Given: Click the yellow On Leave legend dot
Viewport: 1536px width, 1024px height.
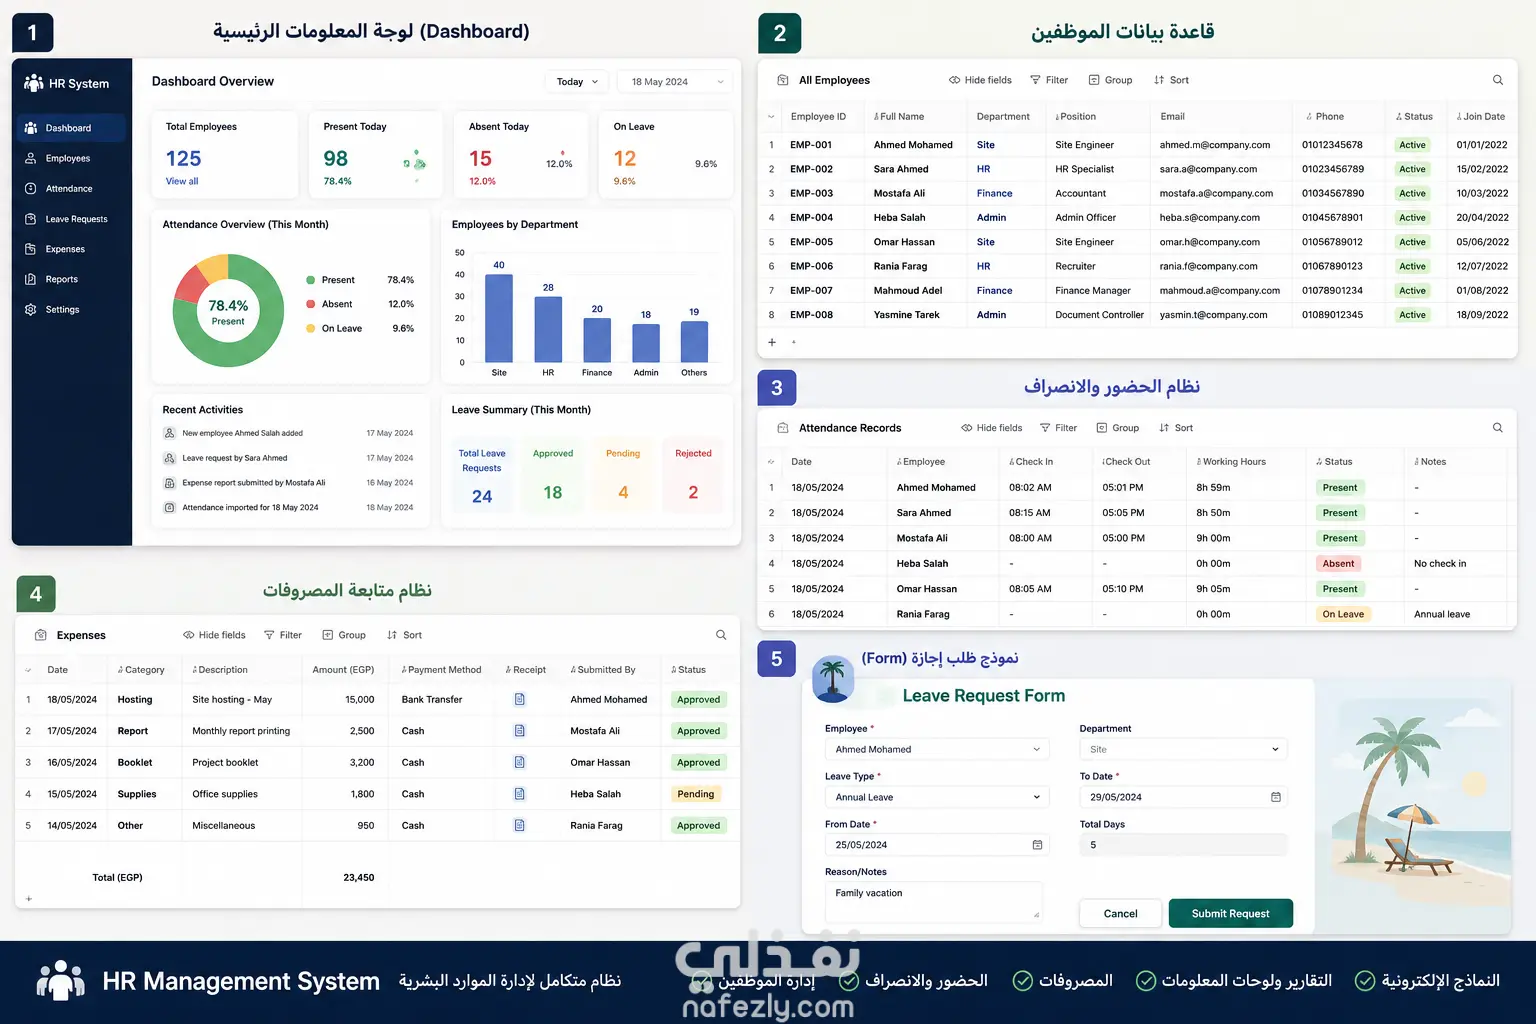Looking at the screenshot, I should click(311, 328).
